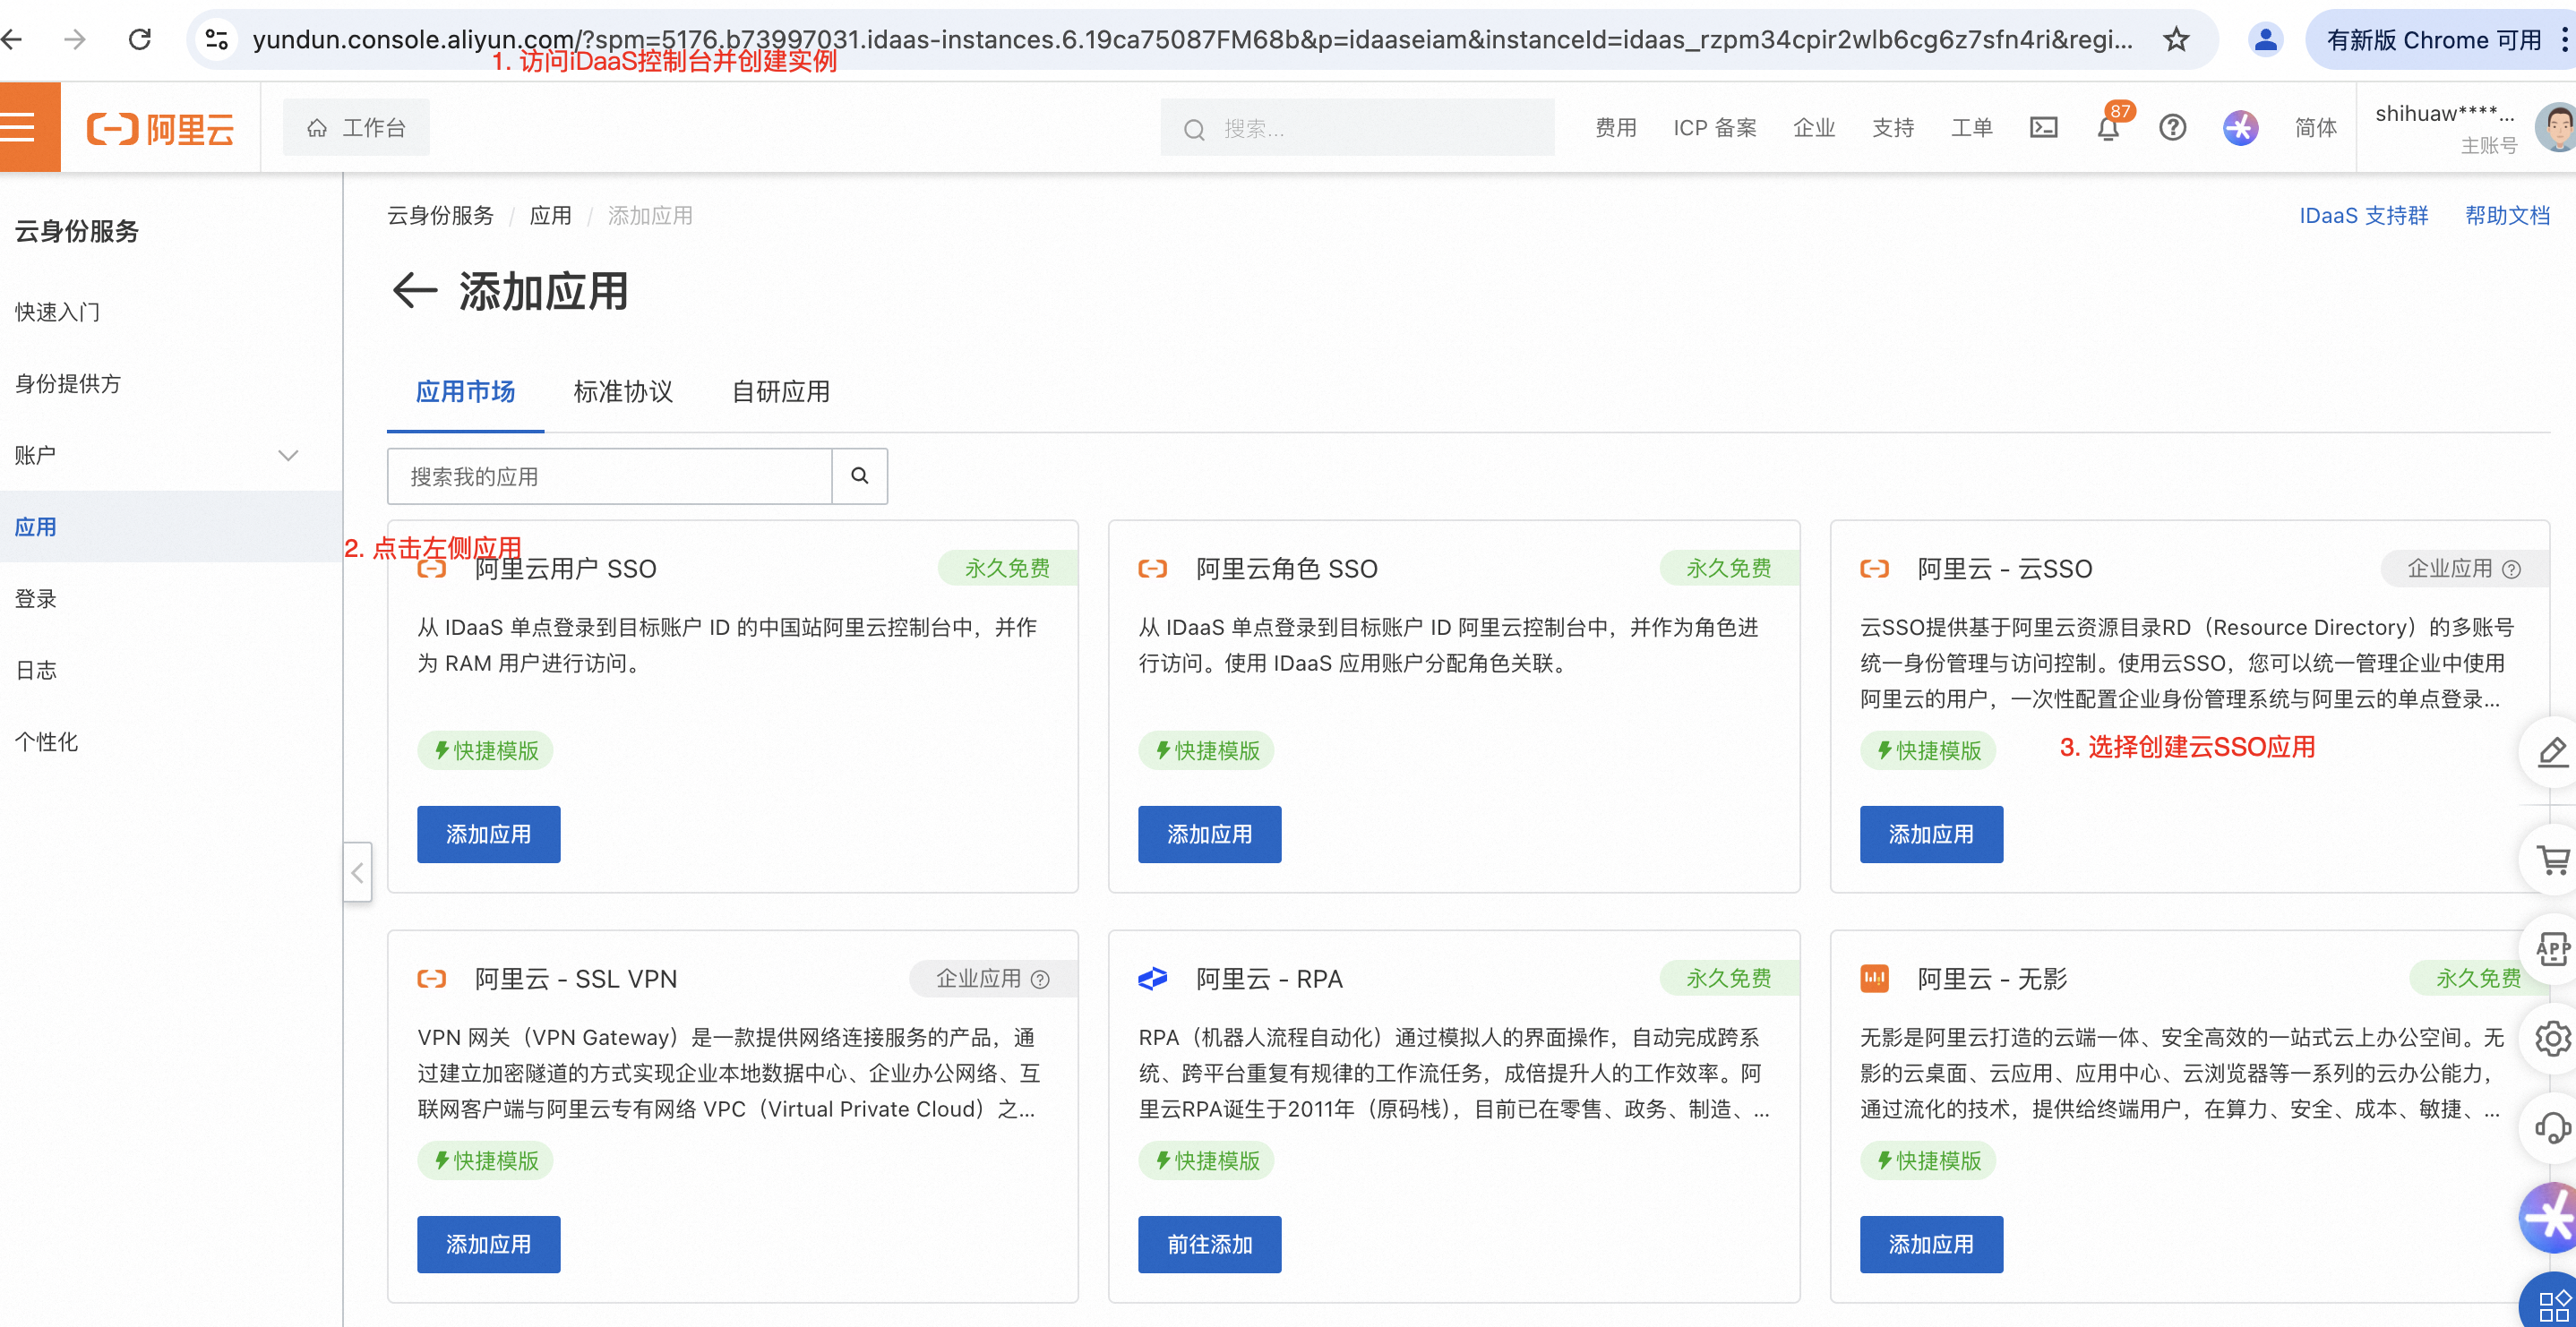Open the shopping cart floating icon
The height and width of the screenshot is (1327, 2576).
2552,861
